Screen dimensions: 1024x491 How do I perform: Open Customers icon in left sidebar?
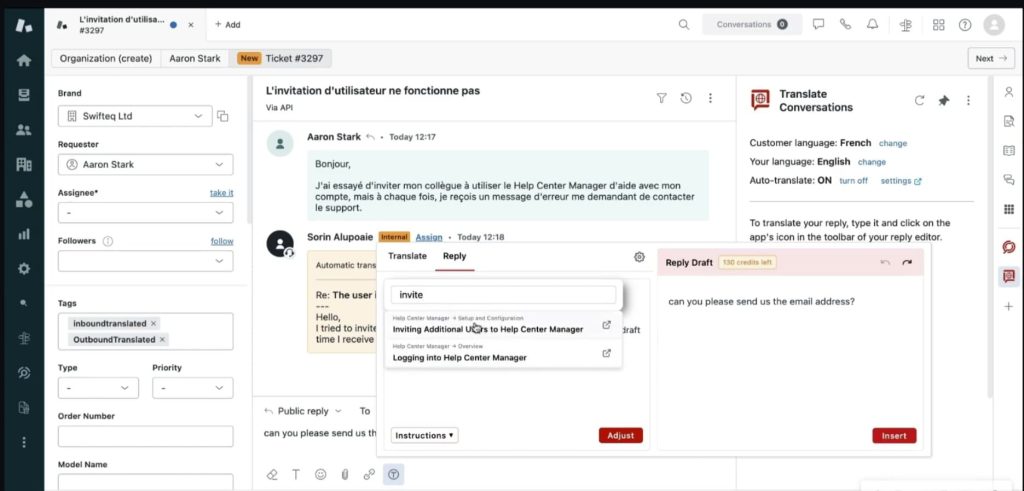[x=24, y=130]
